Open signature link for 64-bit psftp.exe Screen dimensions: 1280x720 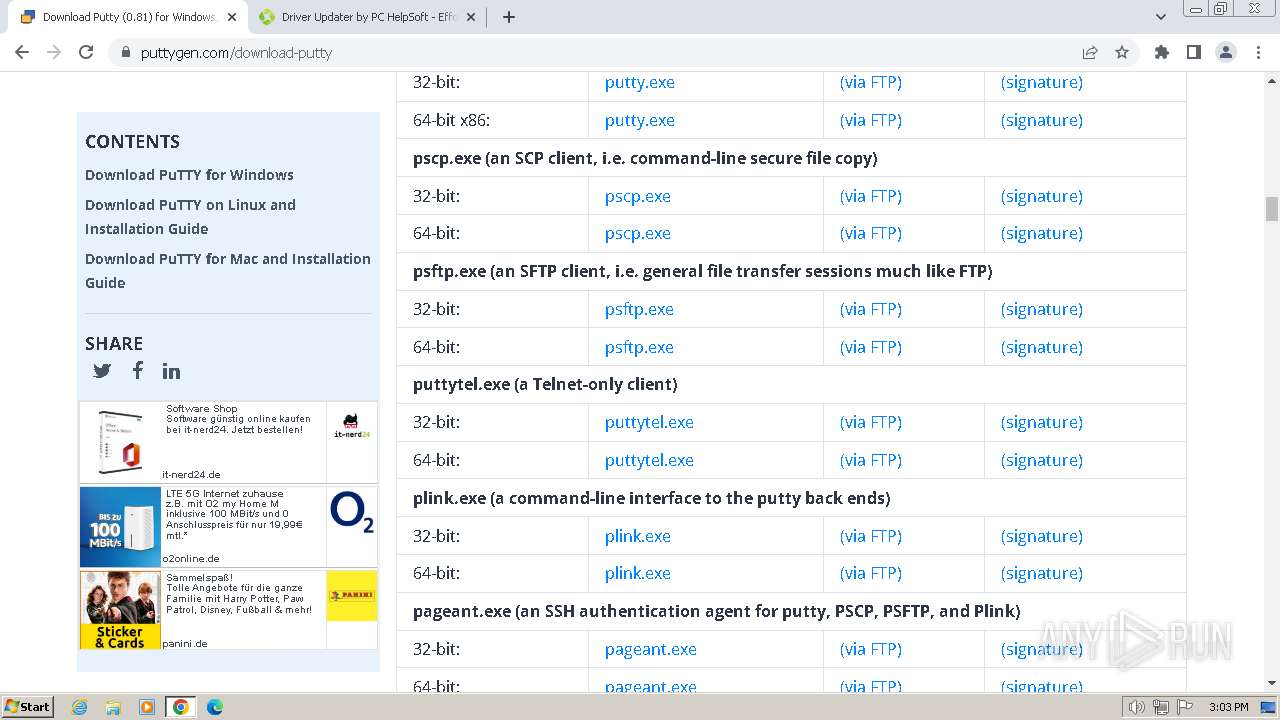[x=1042, y=347]
